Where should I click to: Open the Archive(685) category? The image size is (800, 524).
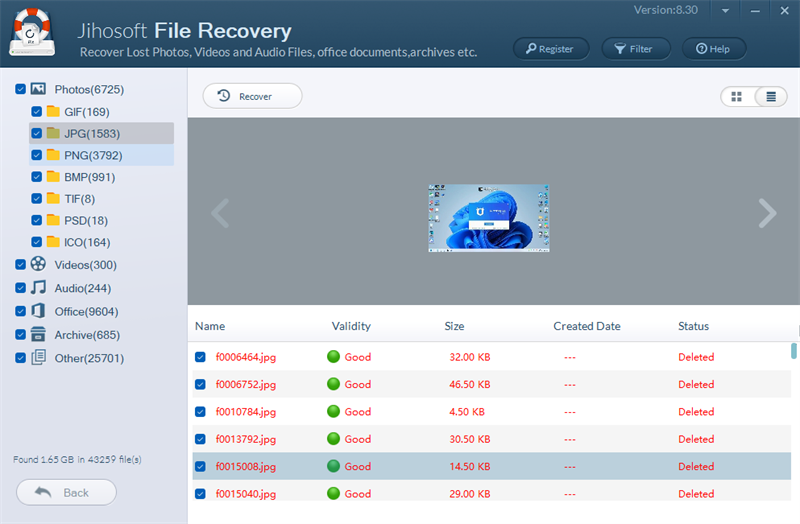87,335
